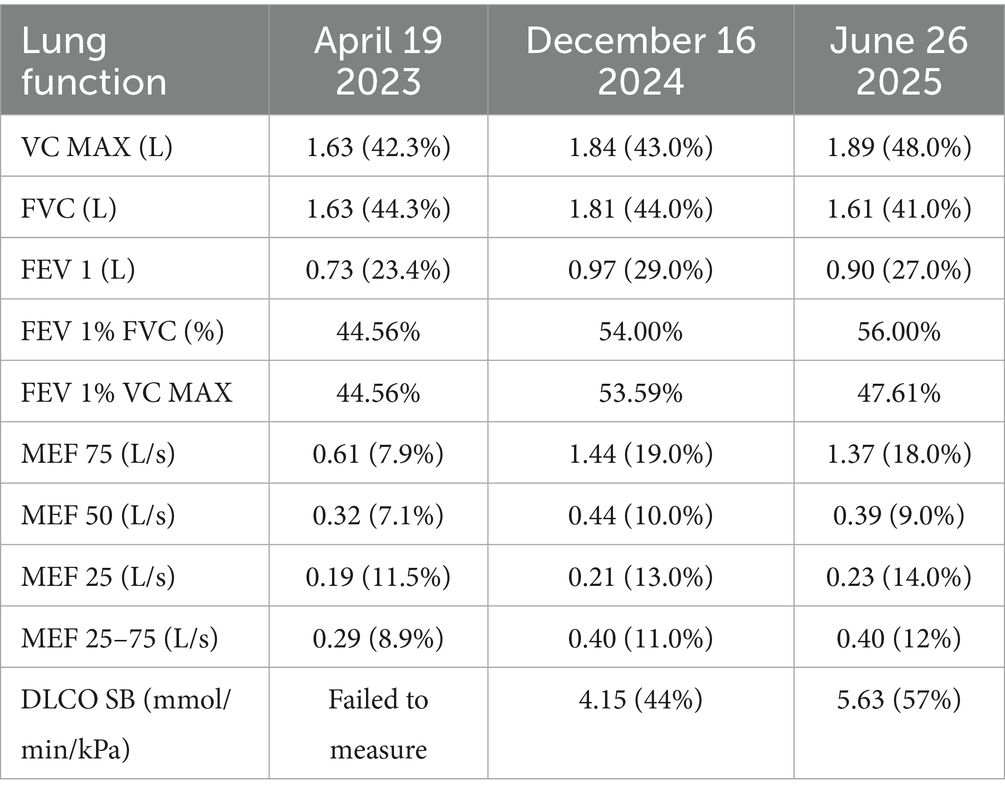Select the "MEF 25–75 (L/s)" row label

point(120,637)
